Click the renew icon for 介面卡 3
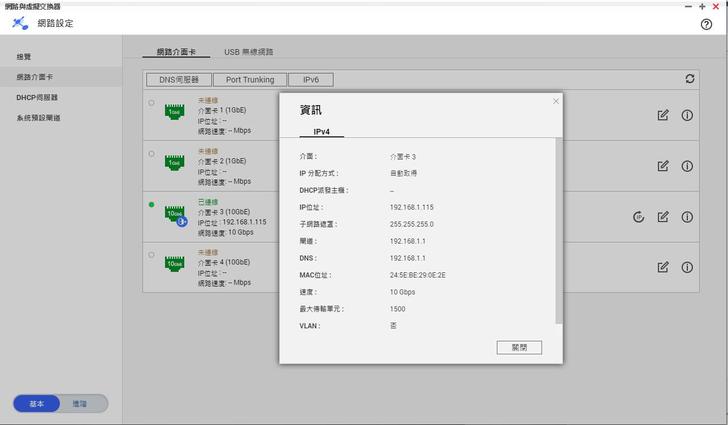Viewport: 728px width, 425px height. point(638,217)
